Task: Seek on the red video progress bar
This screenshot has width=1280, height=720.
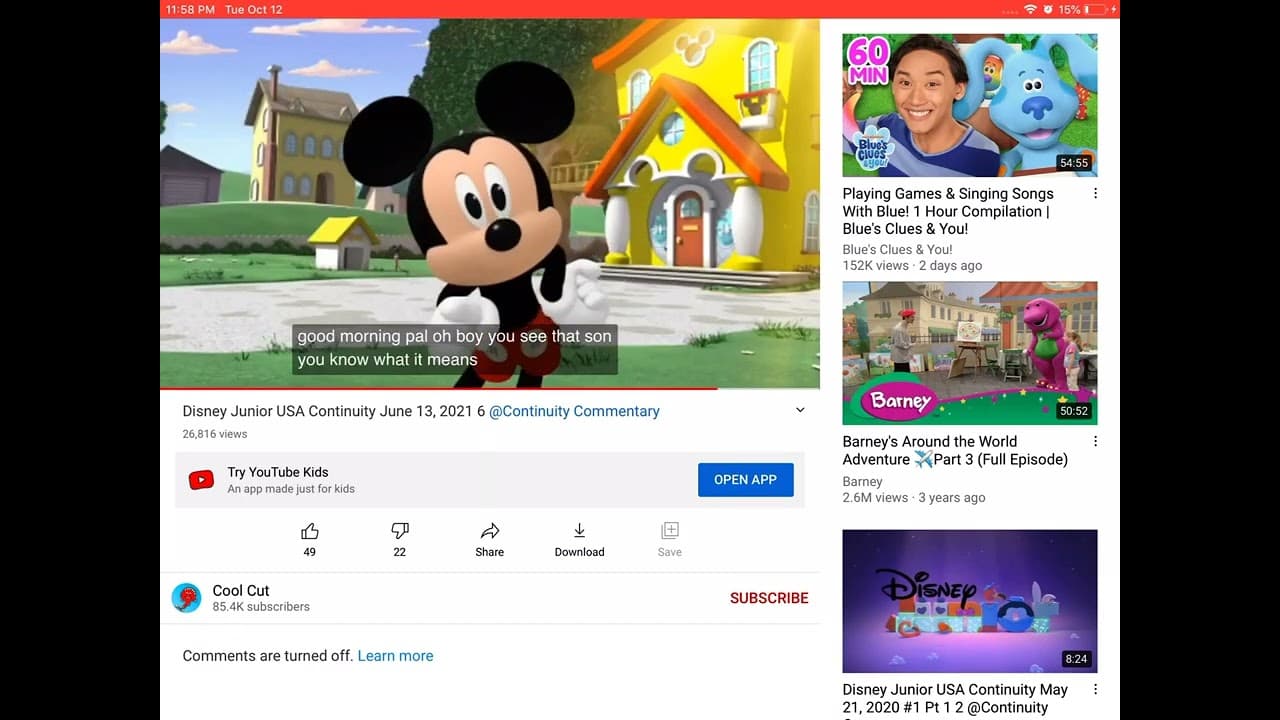Action: coord(490,388)
